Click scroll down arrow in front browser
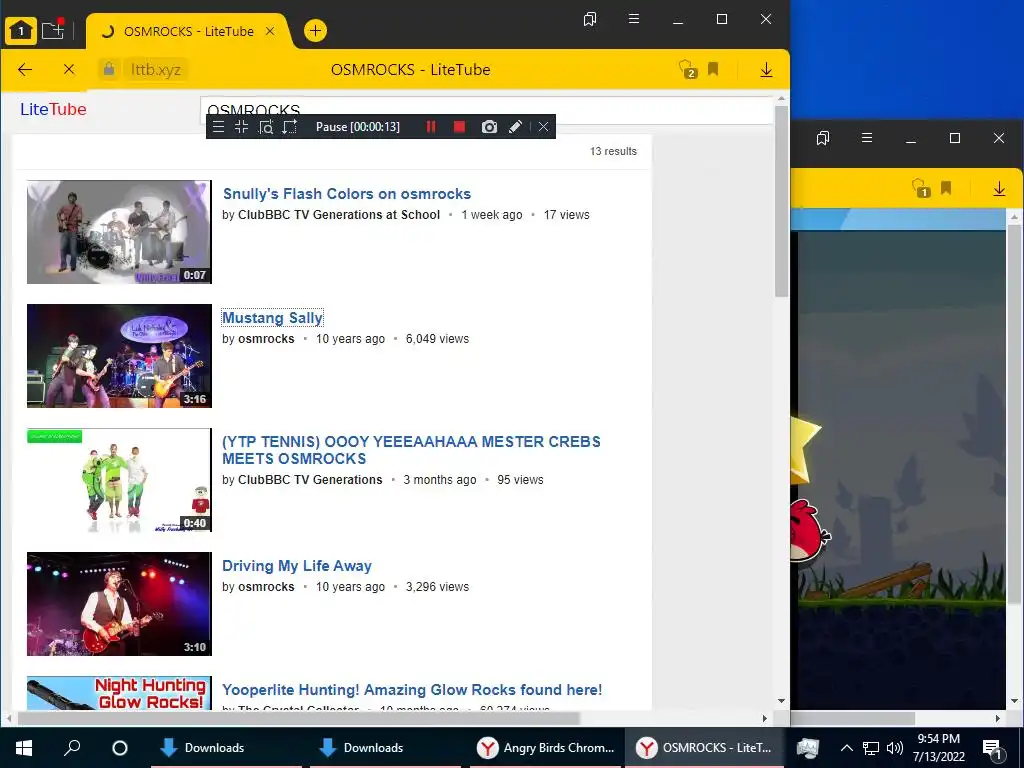This screenshot has height=768, width=1024. click(x=781, y=701)
